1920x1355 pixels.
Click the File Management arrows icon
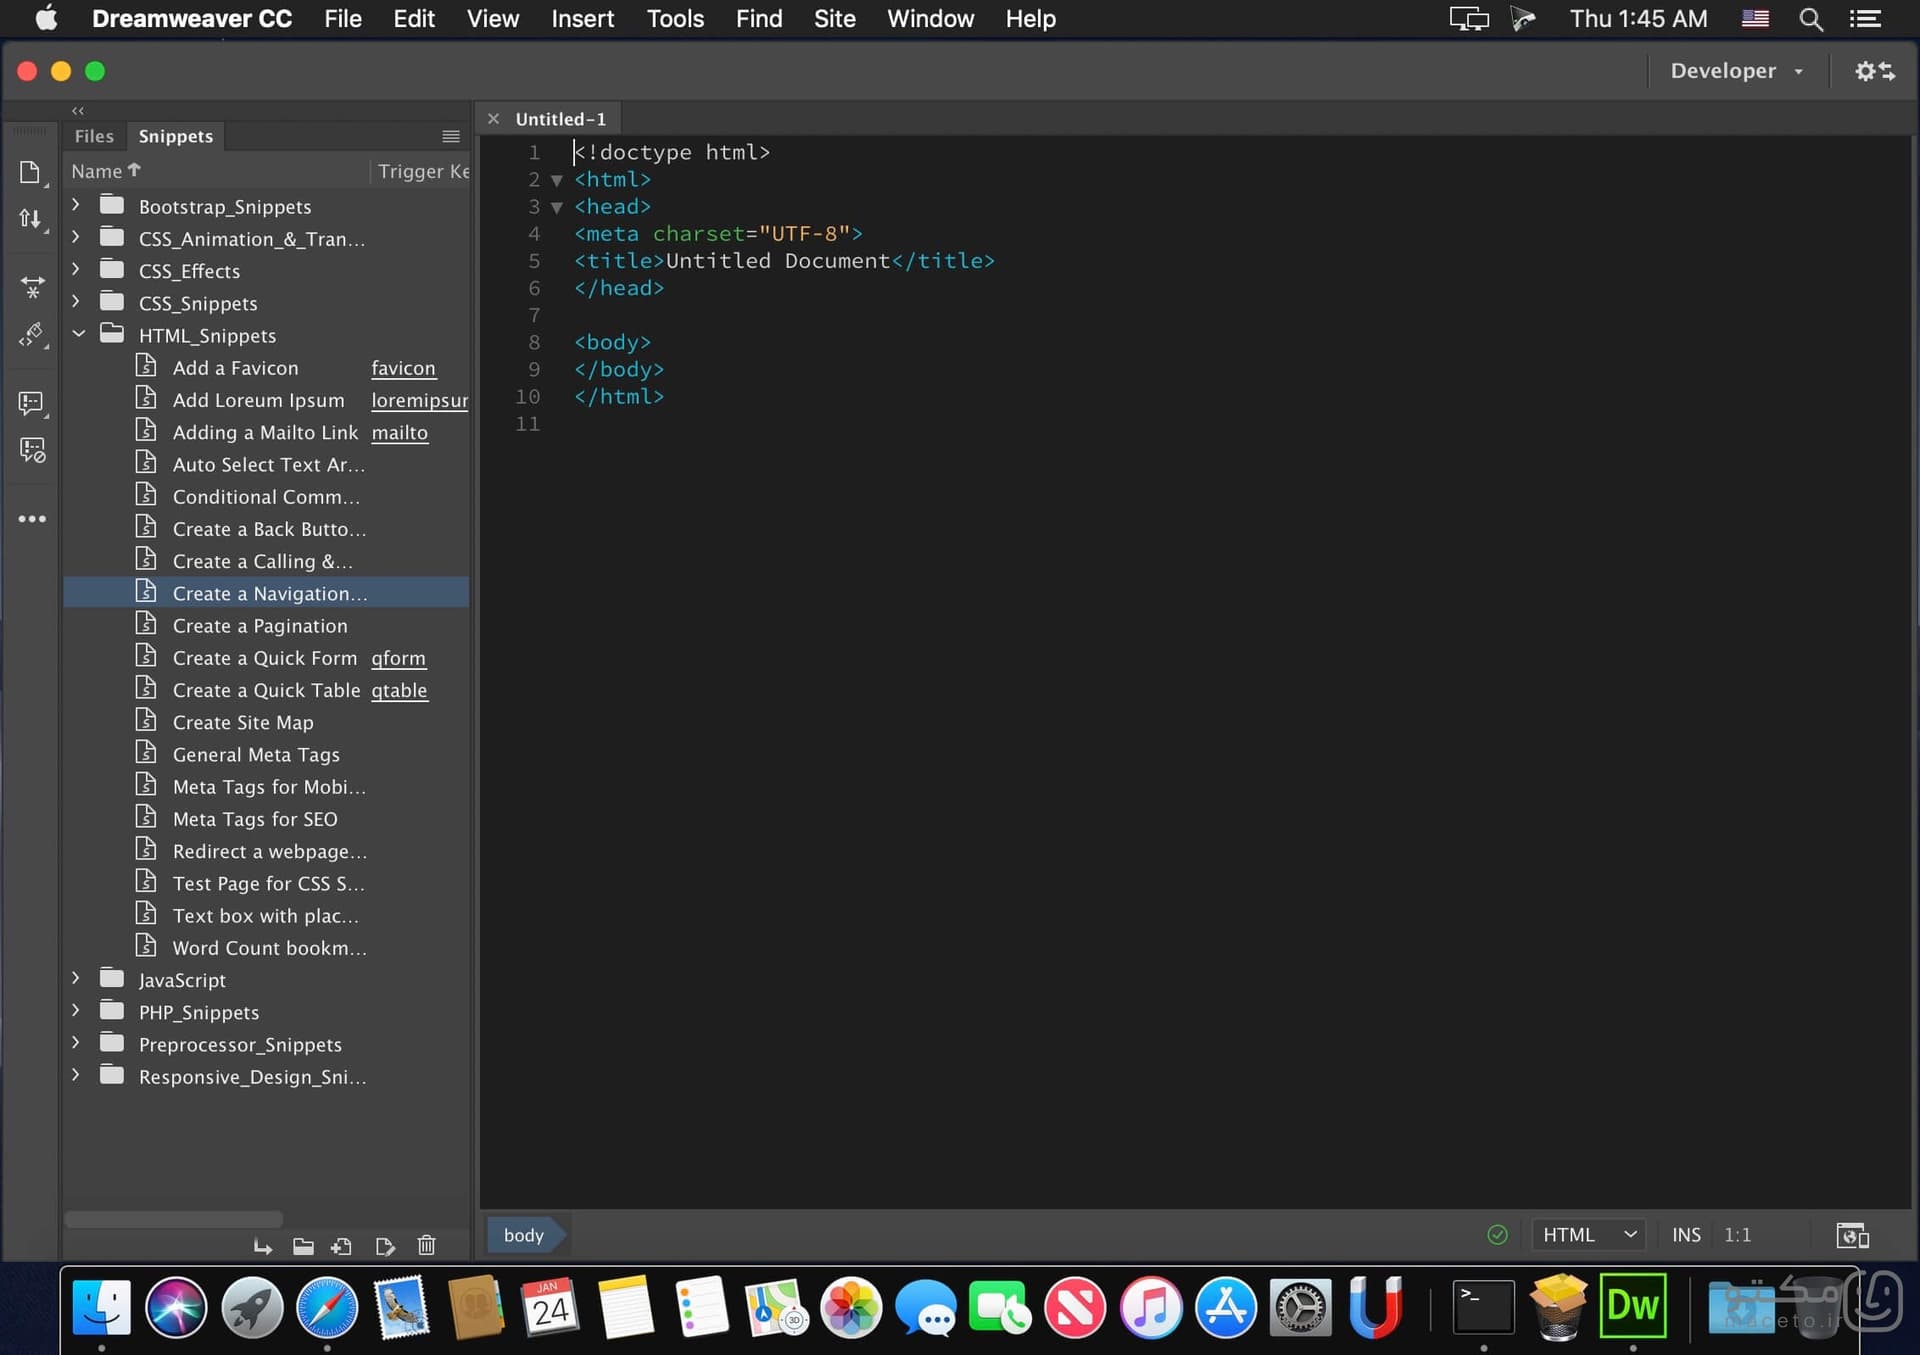pos(30,219)
